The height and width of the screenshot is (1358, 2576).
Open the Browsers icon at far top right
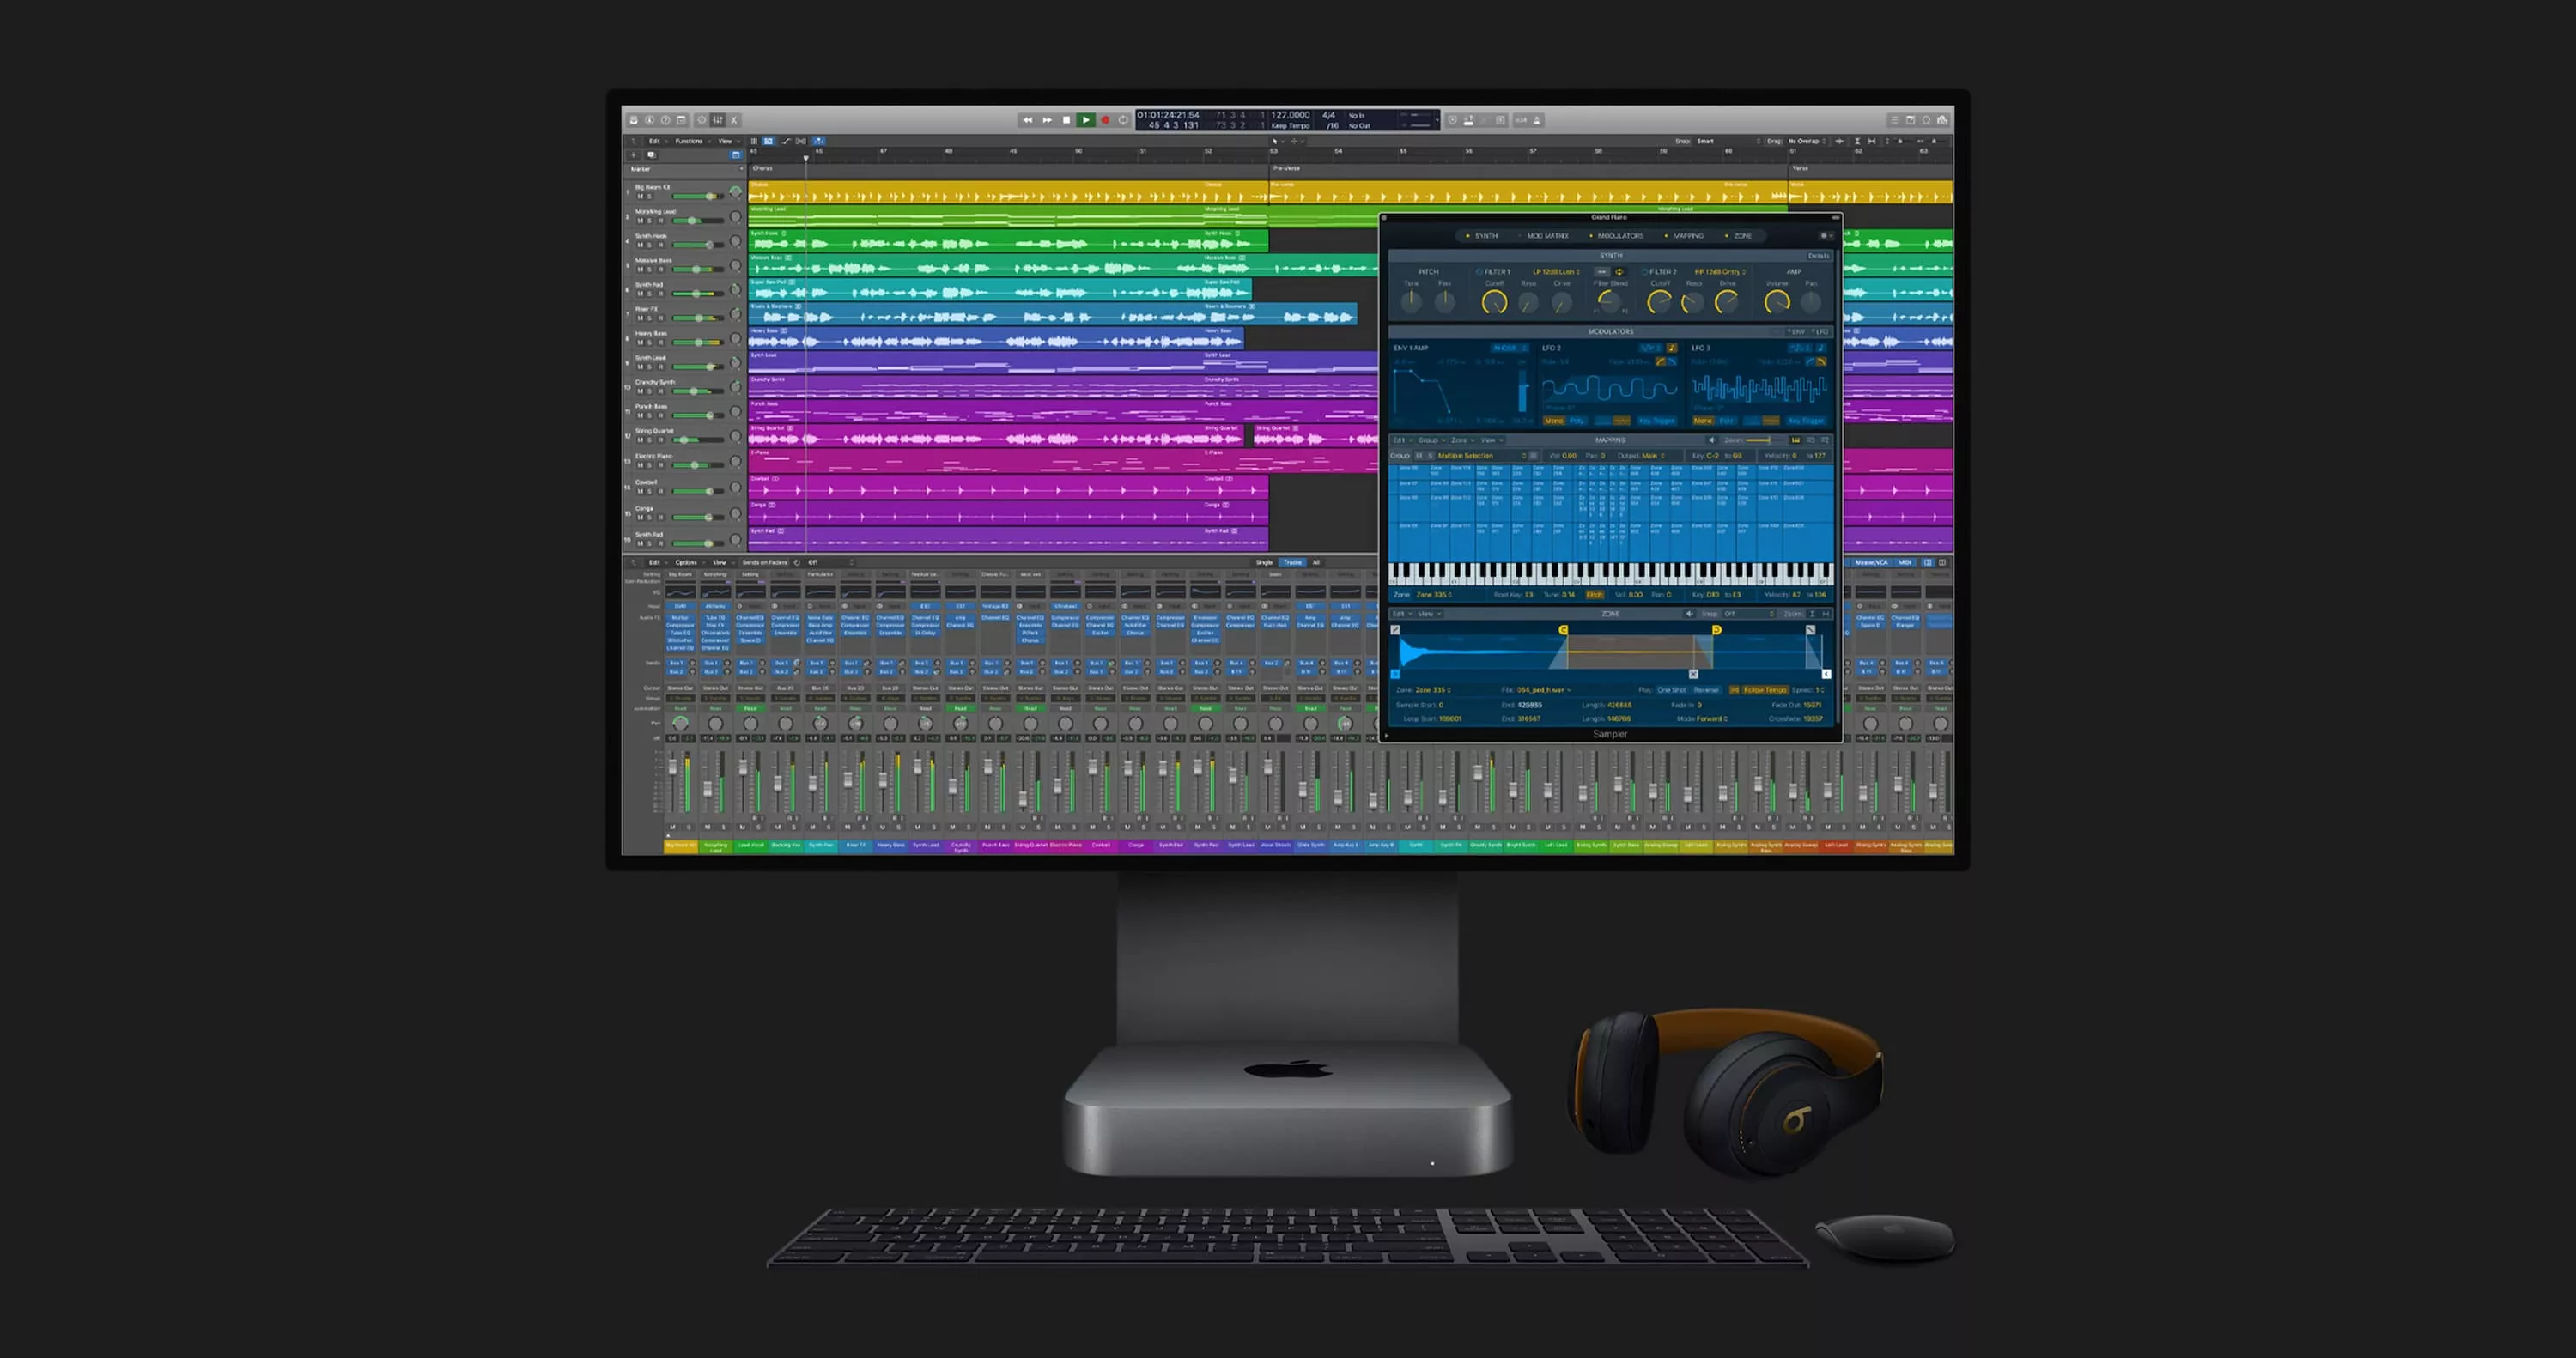tap(1942, 120)
